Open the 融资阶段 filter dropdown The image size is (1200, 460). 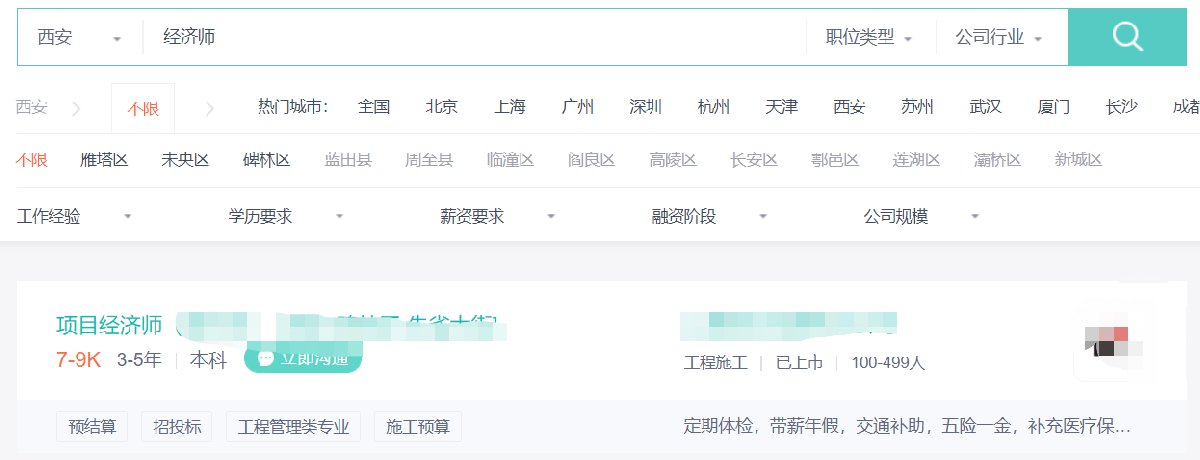click(709, 216)
